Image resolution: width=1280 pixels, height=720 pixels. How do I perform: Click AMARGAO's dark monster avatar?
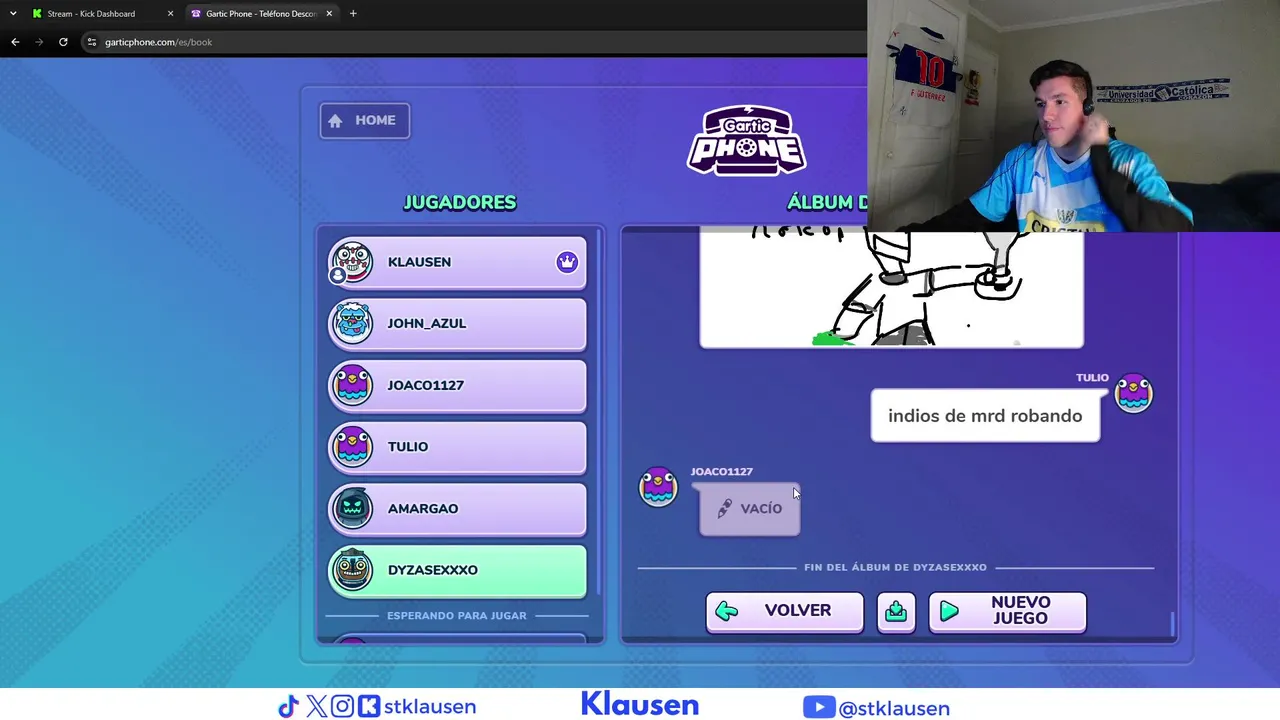click(351, 508)
